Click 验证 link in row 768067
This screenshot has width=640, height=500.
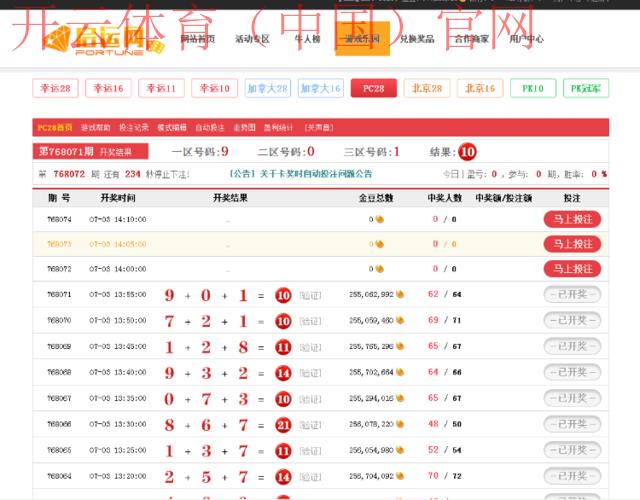coord(310,399)
